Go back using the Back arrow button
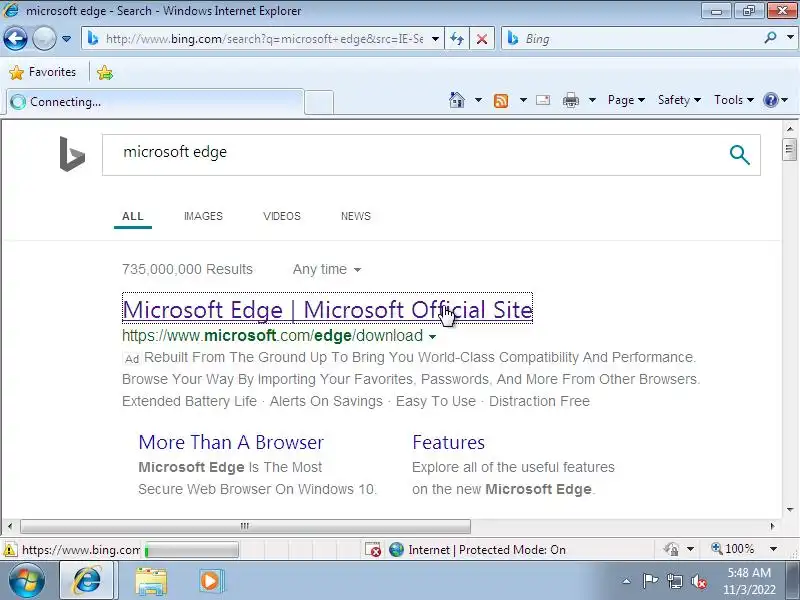Screen dimensions: 800x600 pos(15,39)
